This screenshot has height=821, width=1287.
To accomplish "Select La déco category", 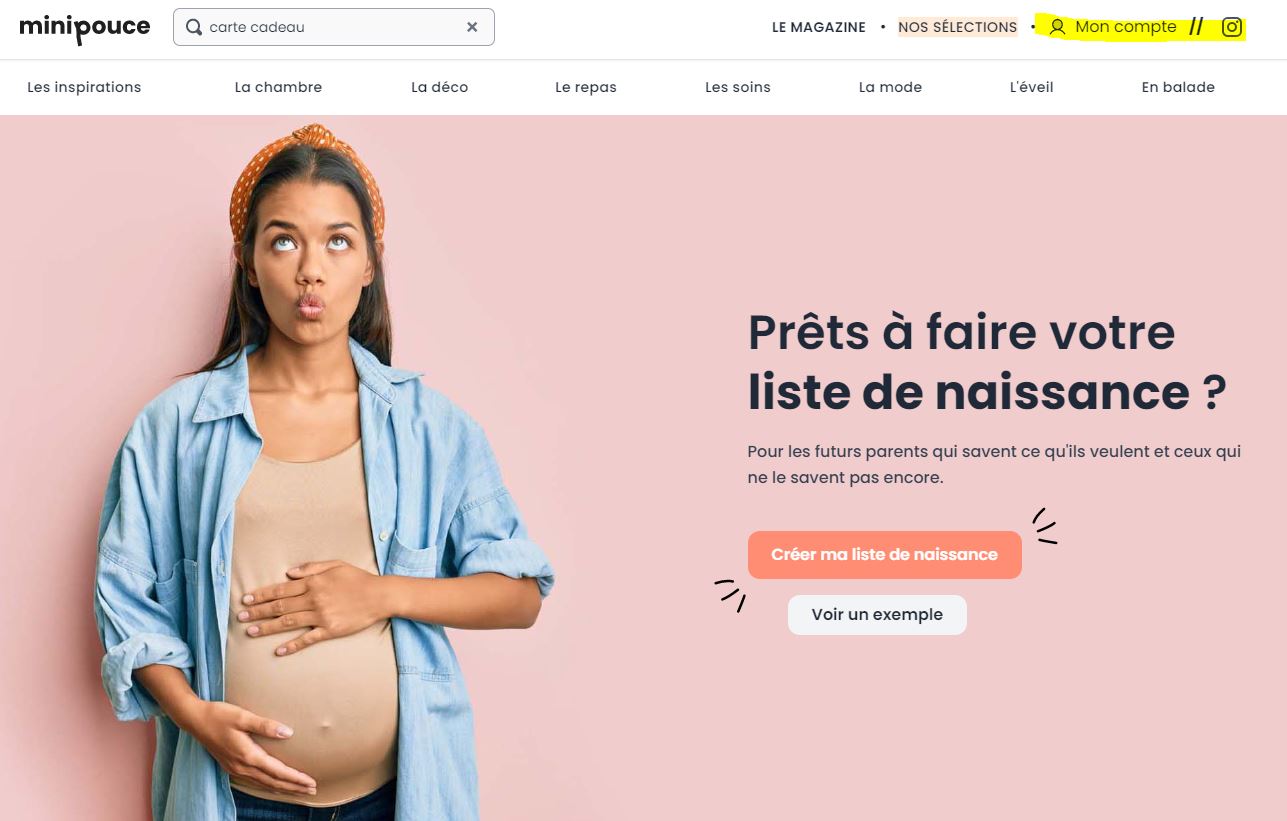I will (x=439, y=87).
